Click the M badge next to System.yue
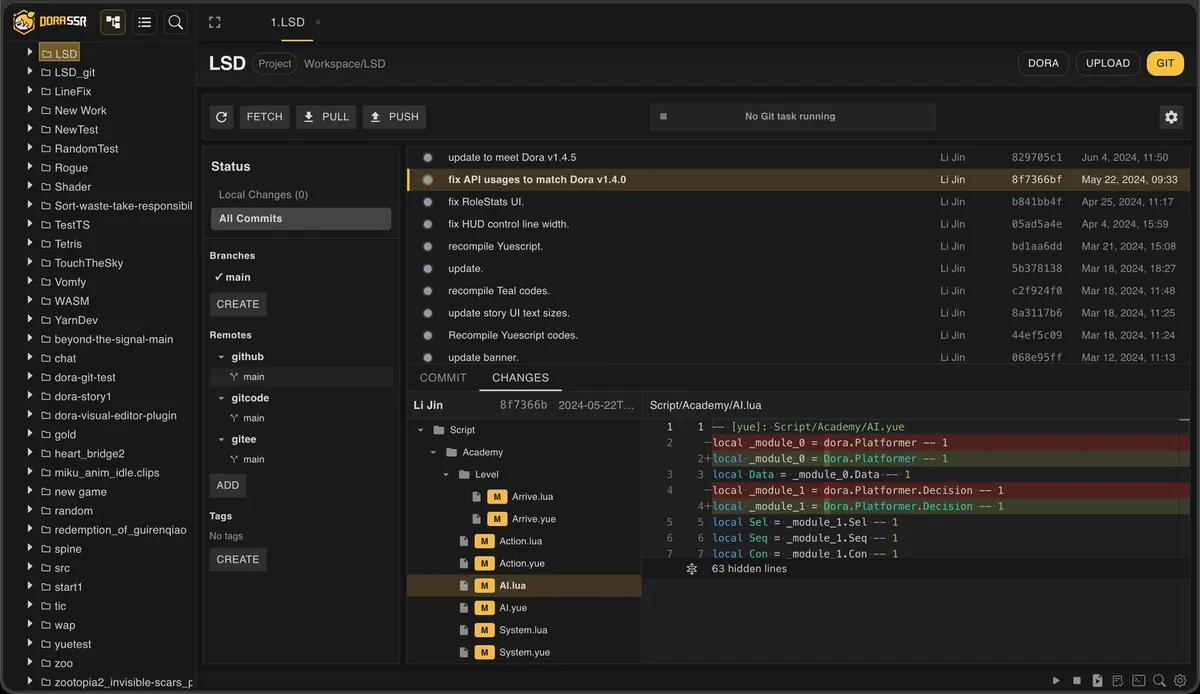1200x694 pixels. [x=484, y=653]
